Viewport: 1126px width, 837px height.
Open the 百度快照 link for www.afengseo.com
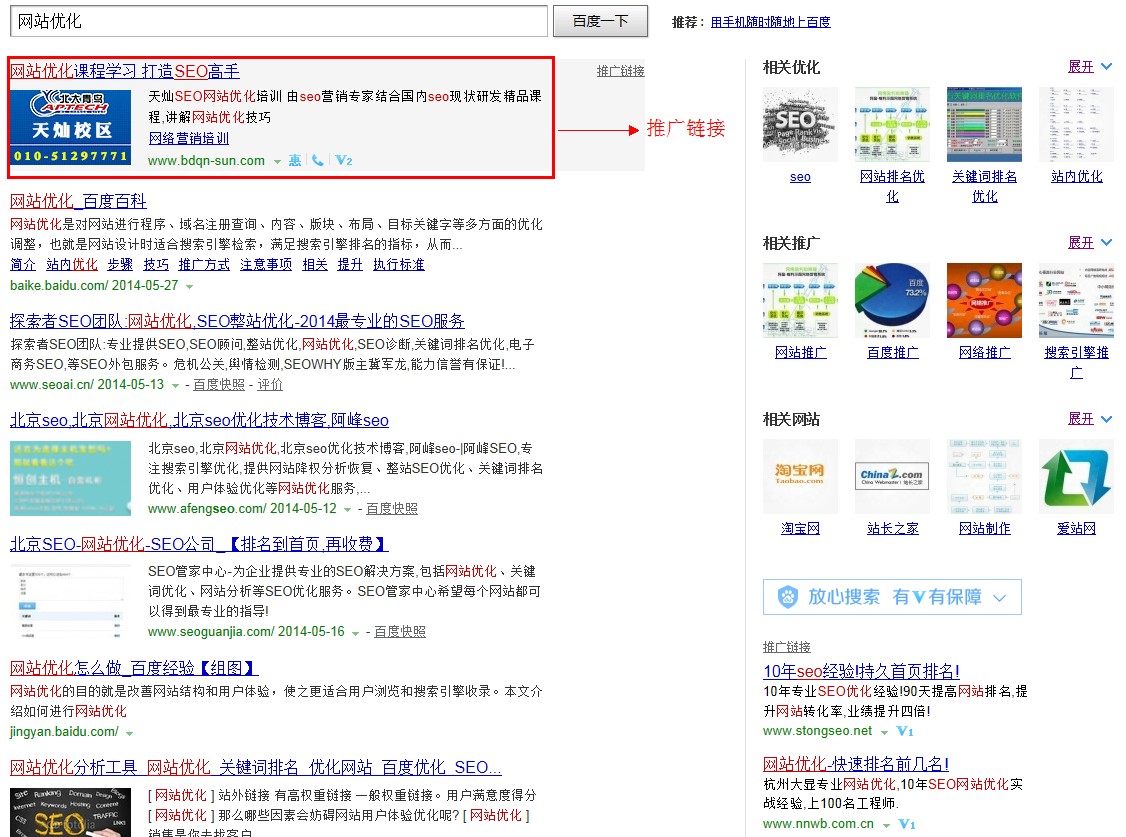392,508
